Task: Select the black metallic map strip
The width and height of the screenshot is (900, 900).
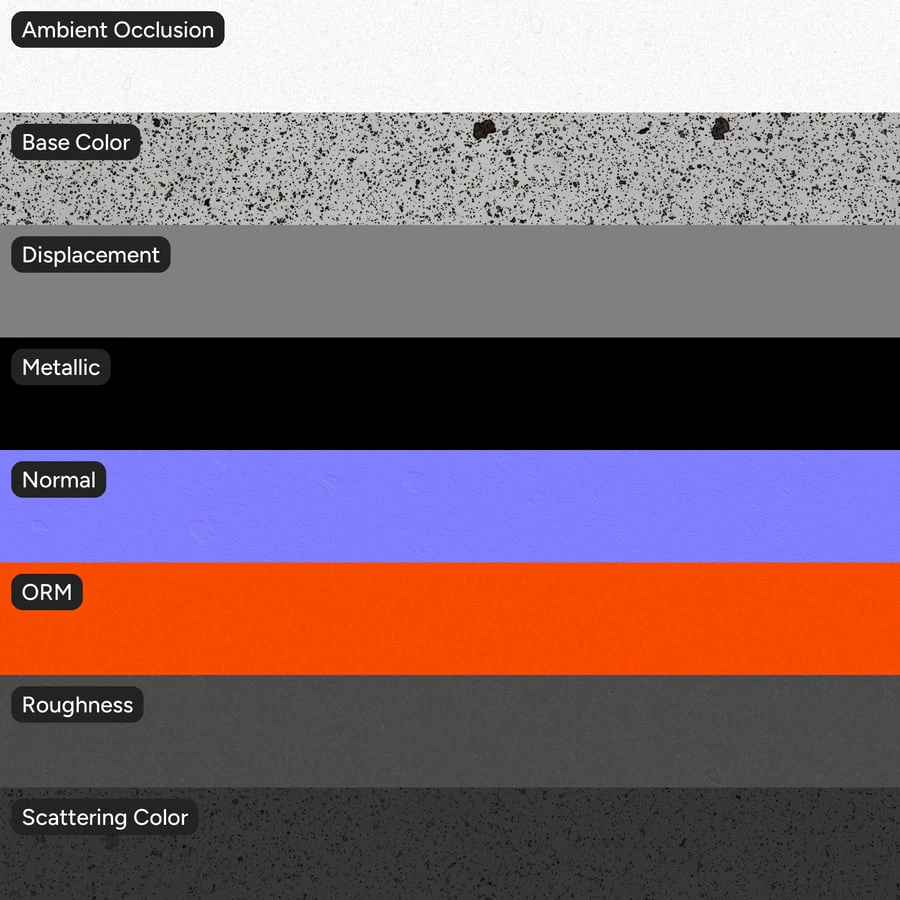Action: [450, 394]
